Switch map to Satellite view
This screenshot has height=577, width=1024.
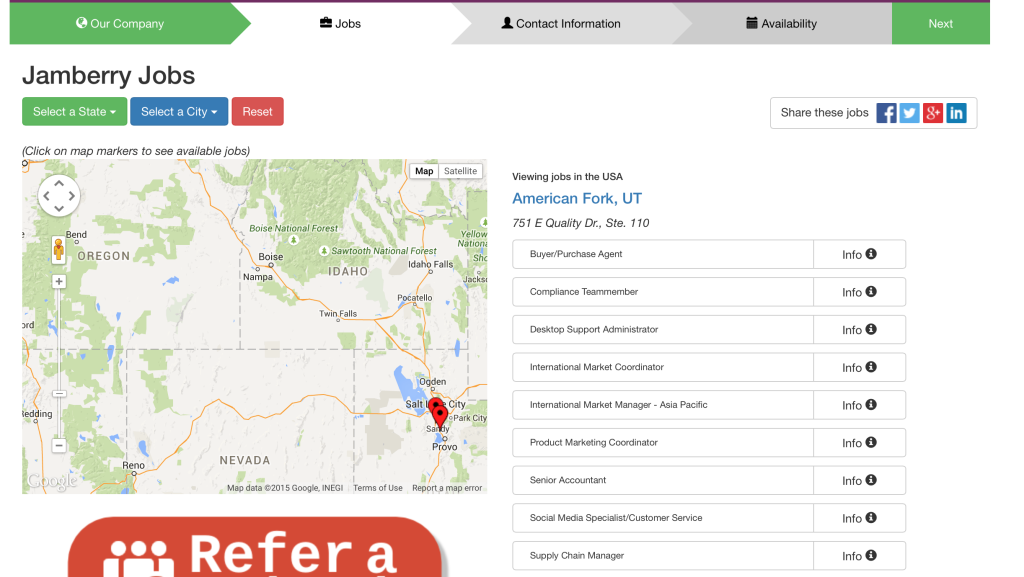[x=460, y=171]
